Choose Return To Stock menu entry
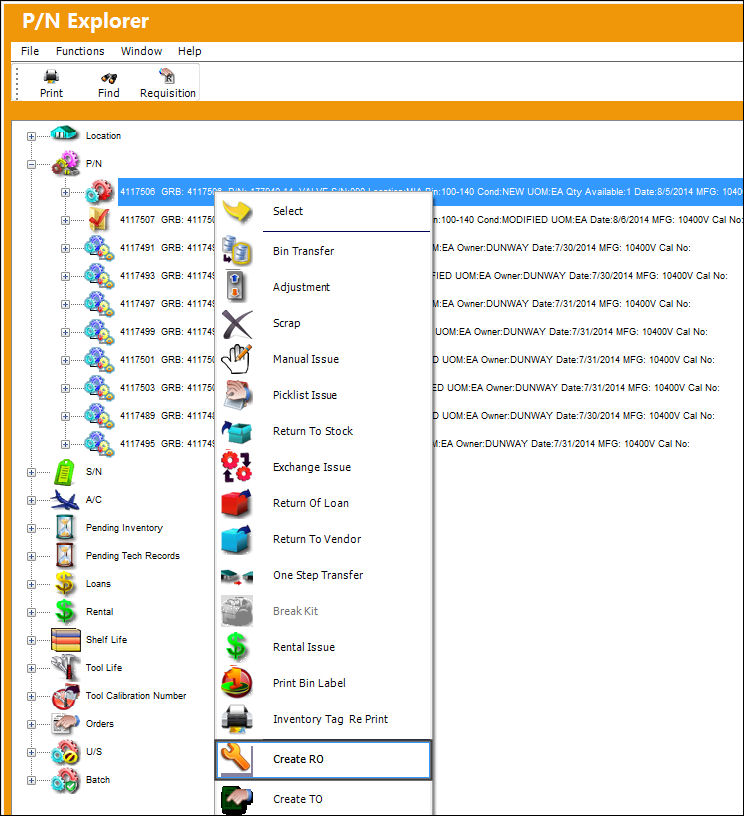744x816 pixels. pos(323,431)
